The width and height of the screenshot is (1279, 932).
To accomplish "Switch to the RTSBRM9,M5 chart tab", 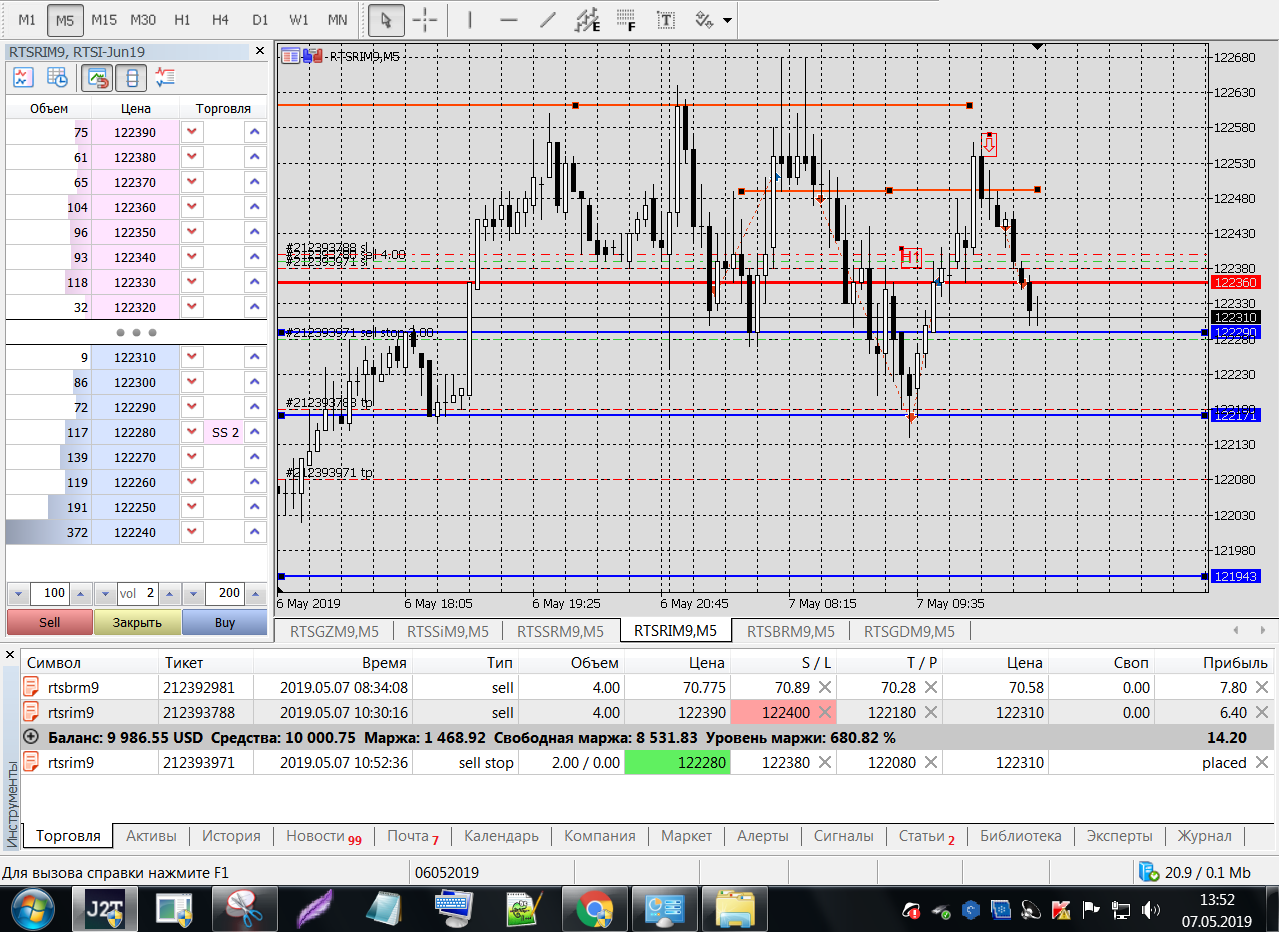I will [x=790, y=631].
